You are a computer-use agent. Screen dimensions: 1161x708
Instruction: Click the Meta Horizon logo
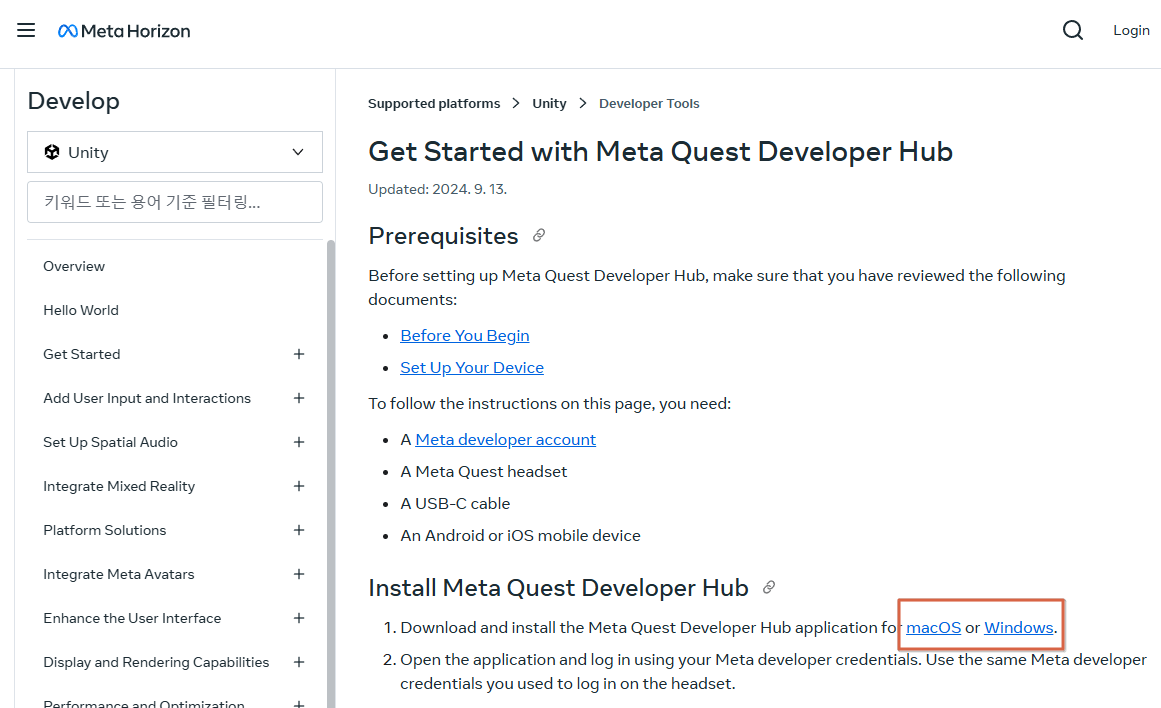[x=124, y=30]
